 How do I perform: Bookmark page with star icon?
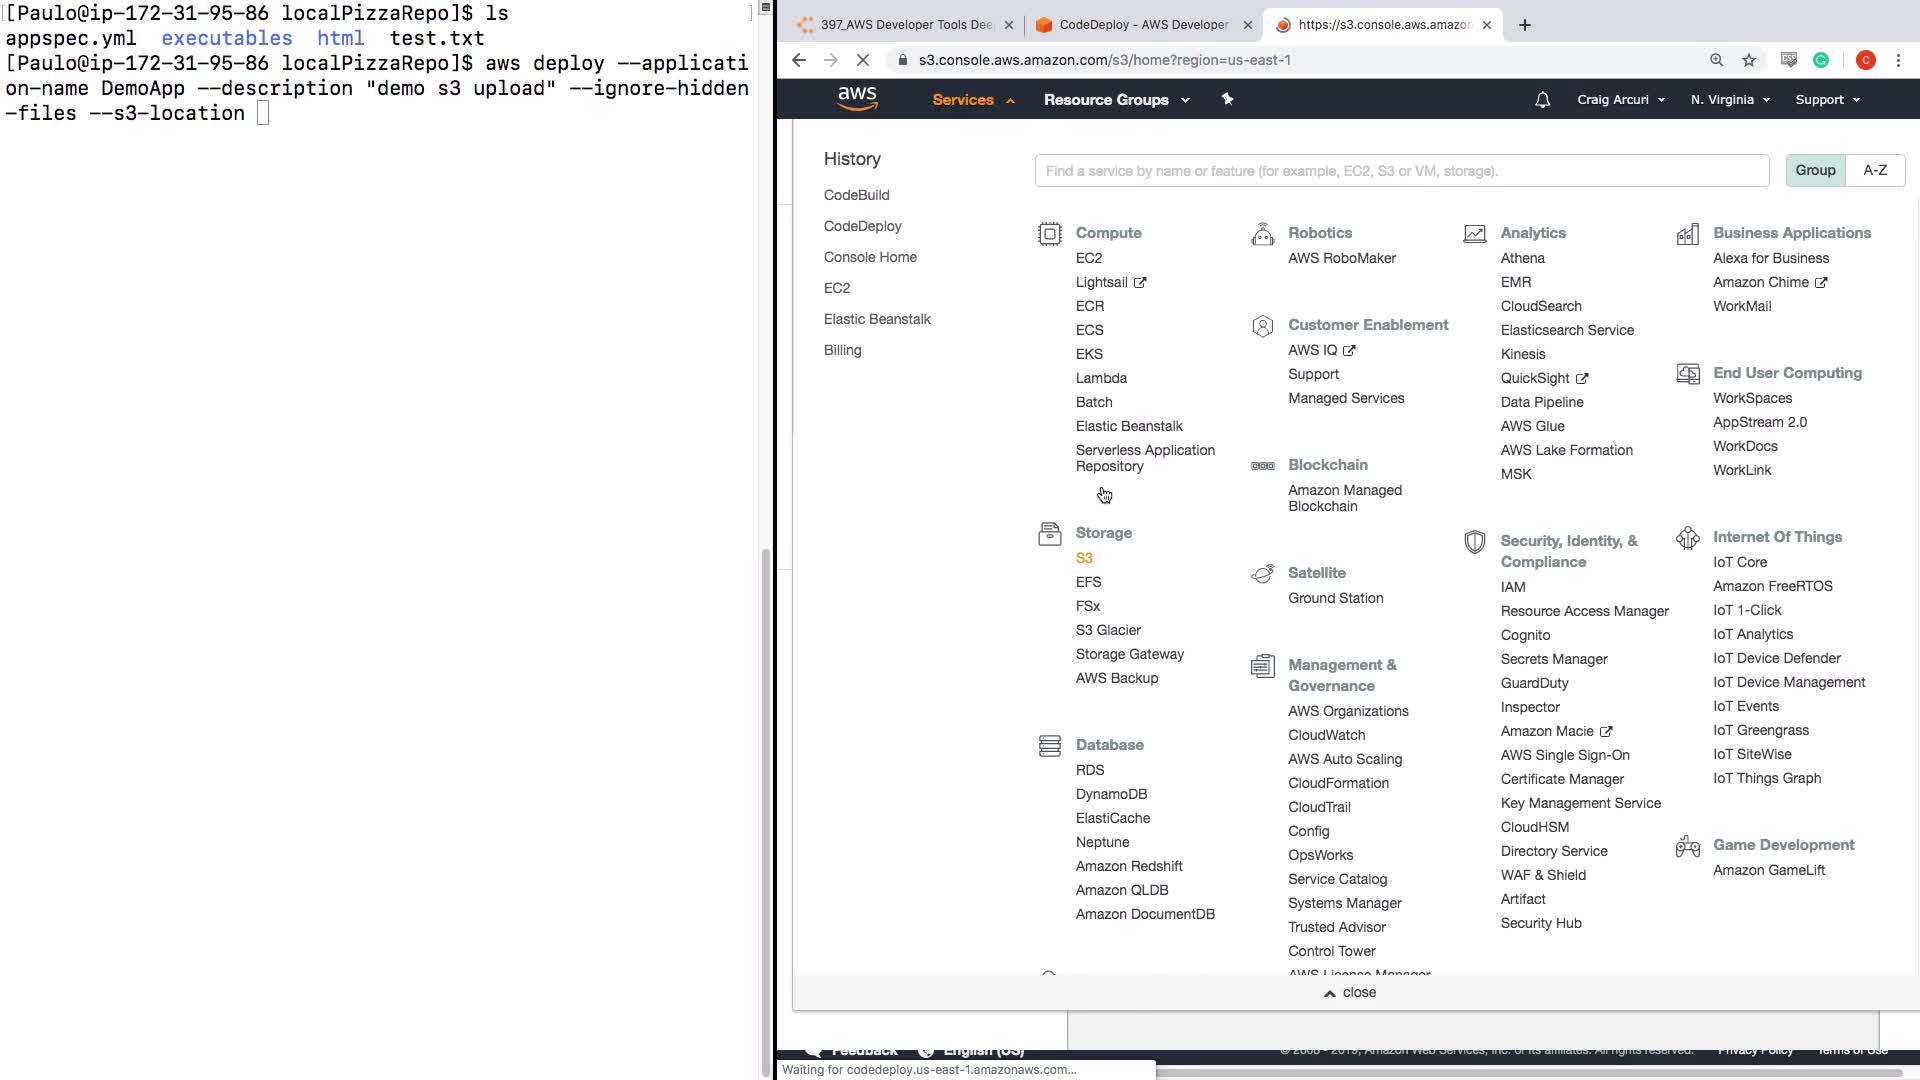click(x=1749, y=60)
